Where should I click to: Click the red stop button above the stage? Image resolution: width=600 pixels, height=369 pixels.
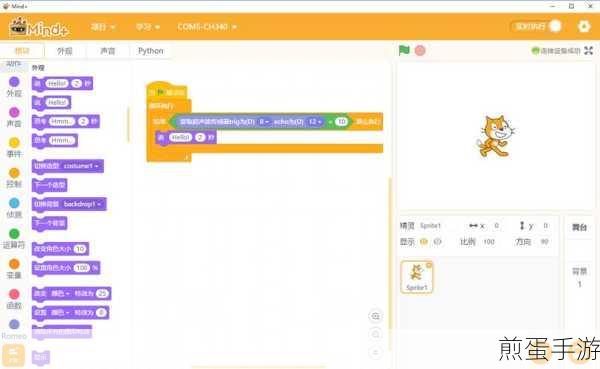[420, 51]
